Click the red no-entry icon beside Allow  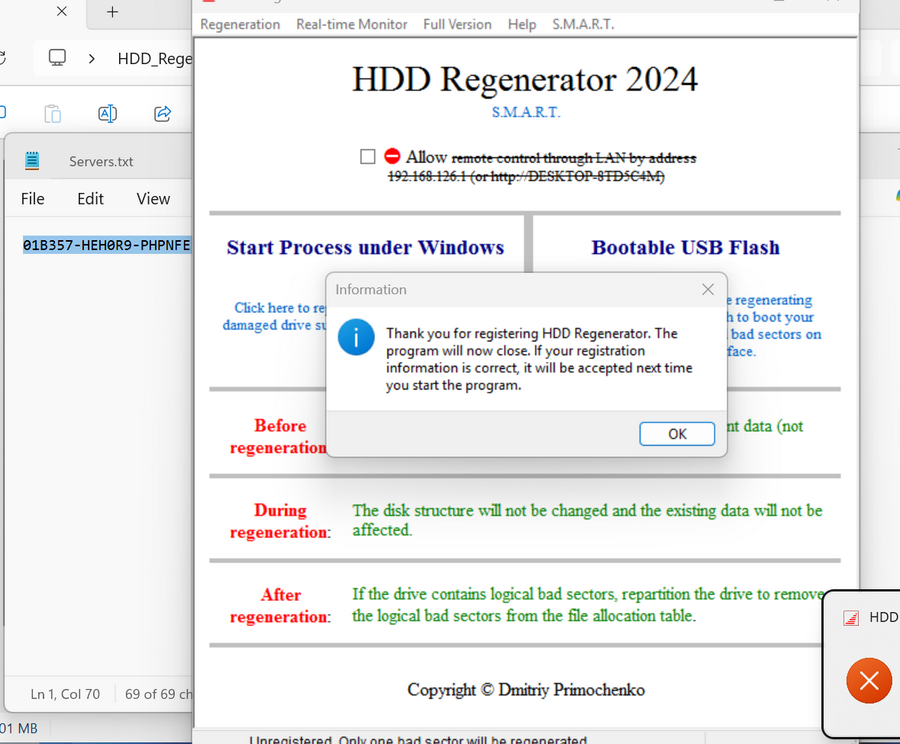(392, 157)
